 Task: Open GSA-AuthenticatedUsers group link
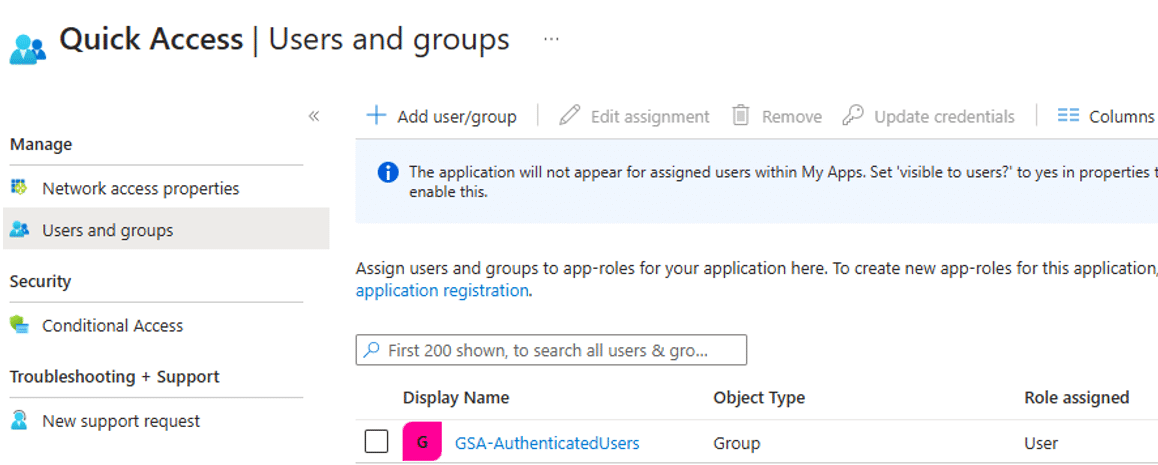tap(547, 443)
